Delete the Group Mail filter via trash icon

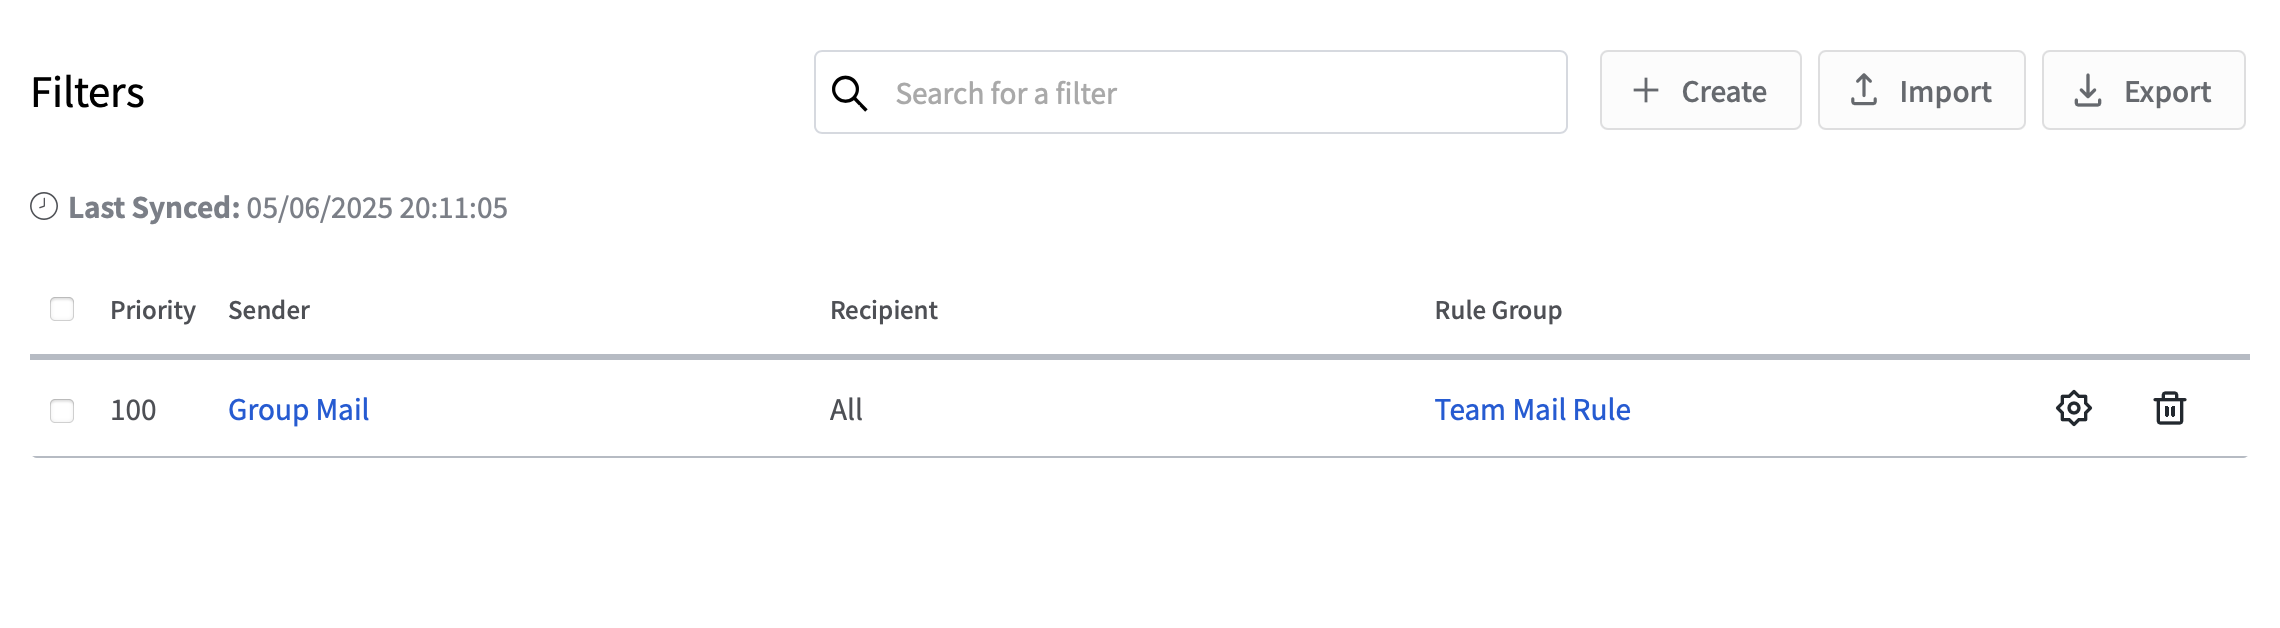[x=2169, y=408]
